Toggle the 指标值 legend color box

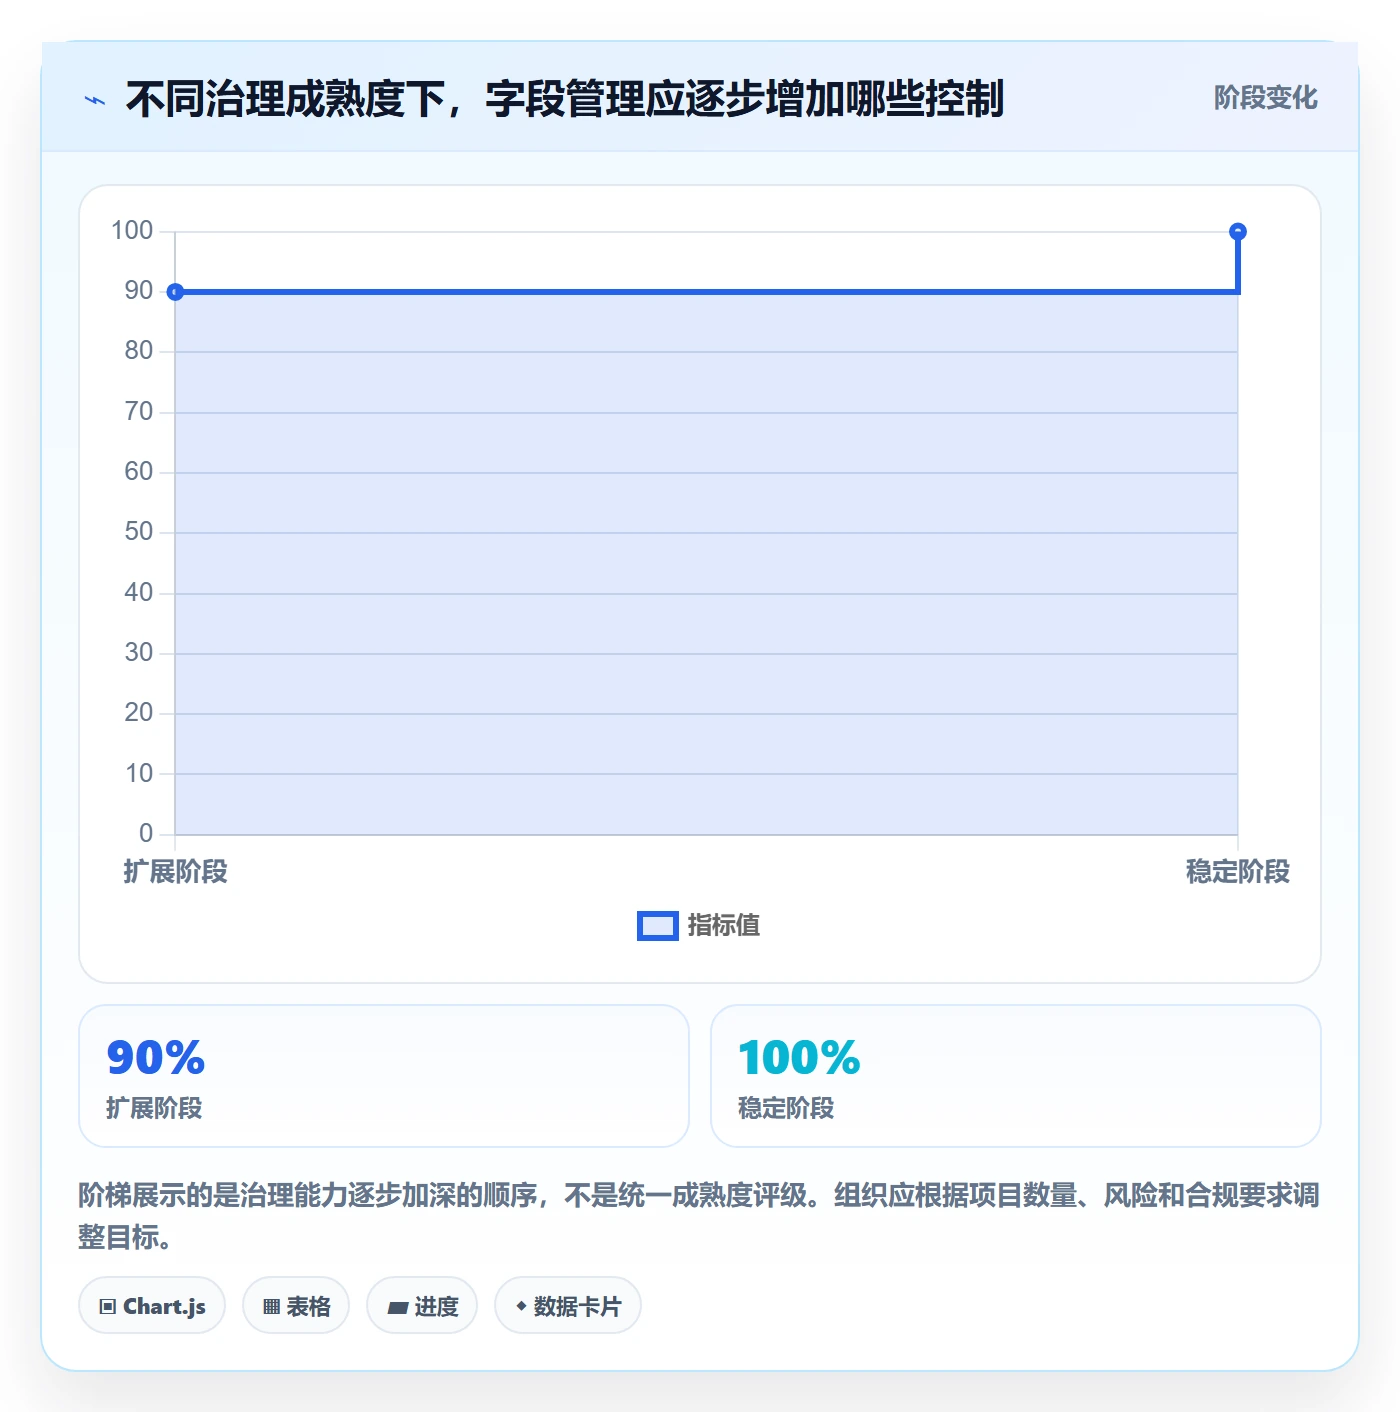coord(658,926)
